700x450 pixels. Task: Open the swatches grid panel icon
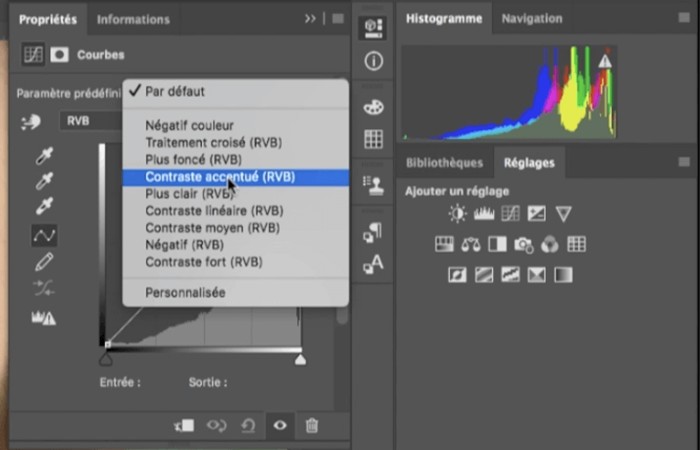tap(373, 139)
